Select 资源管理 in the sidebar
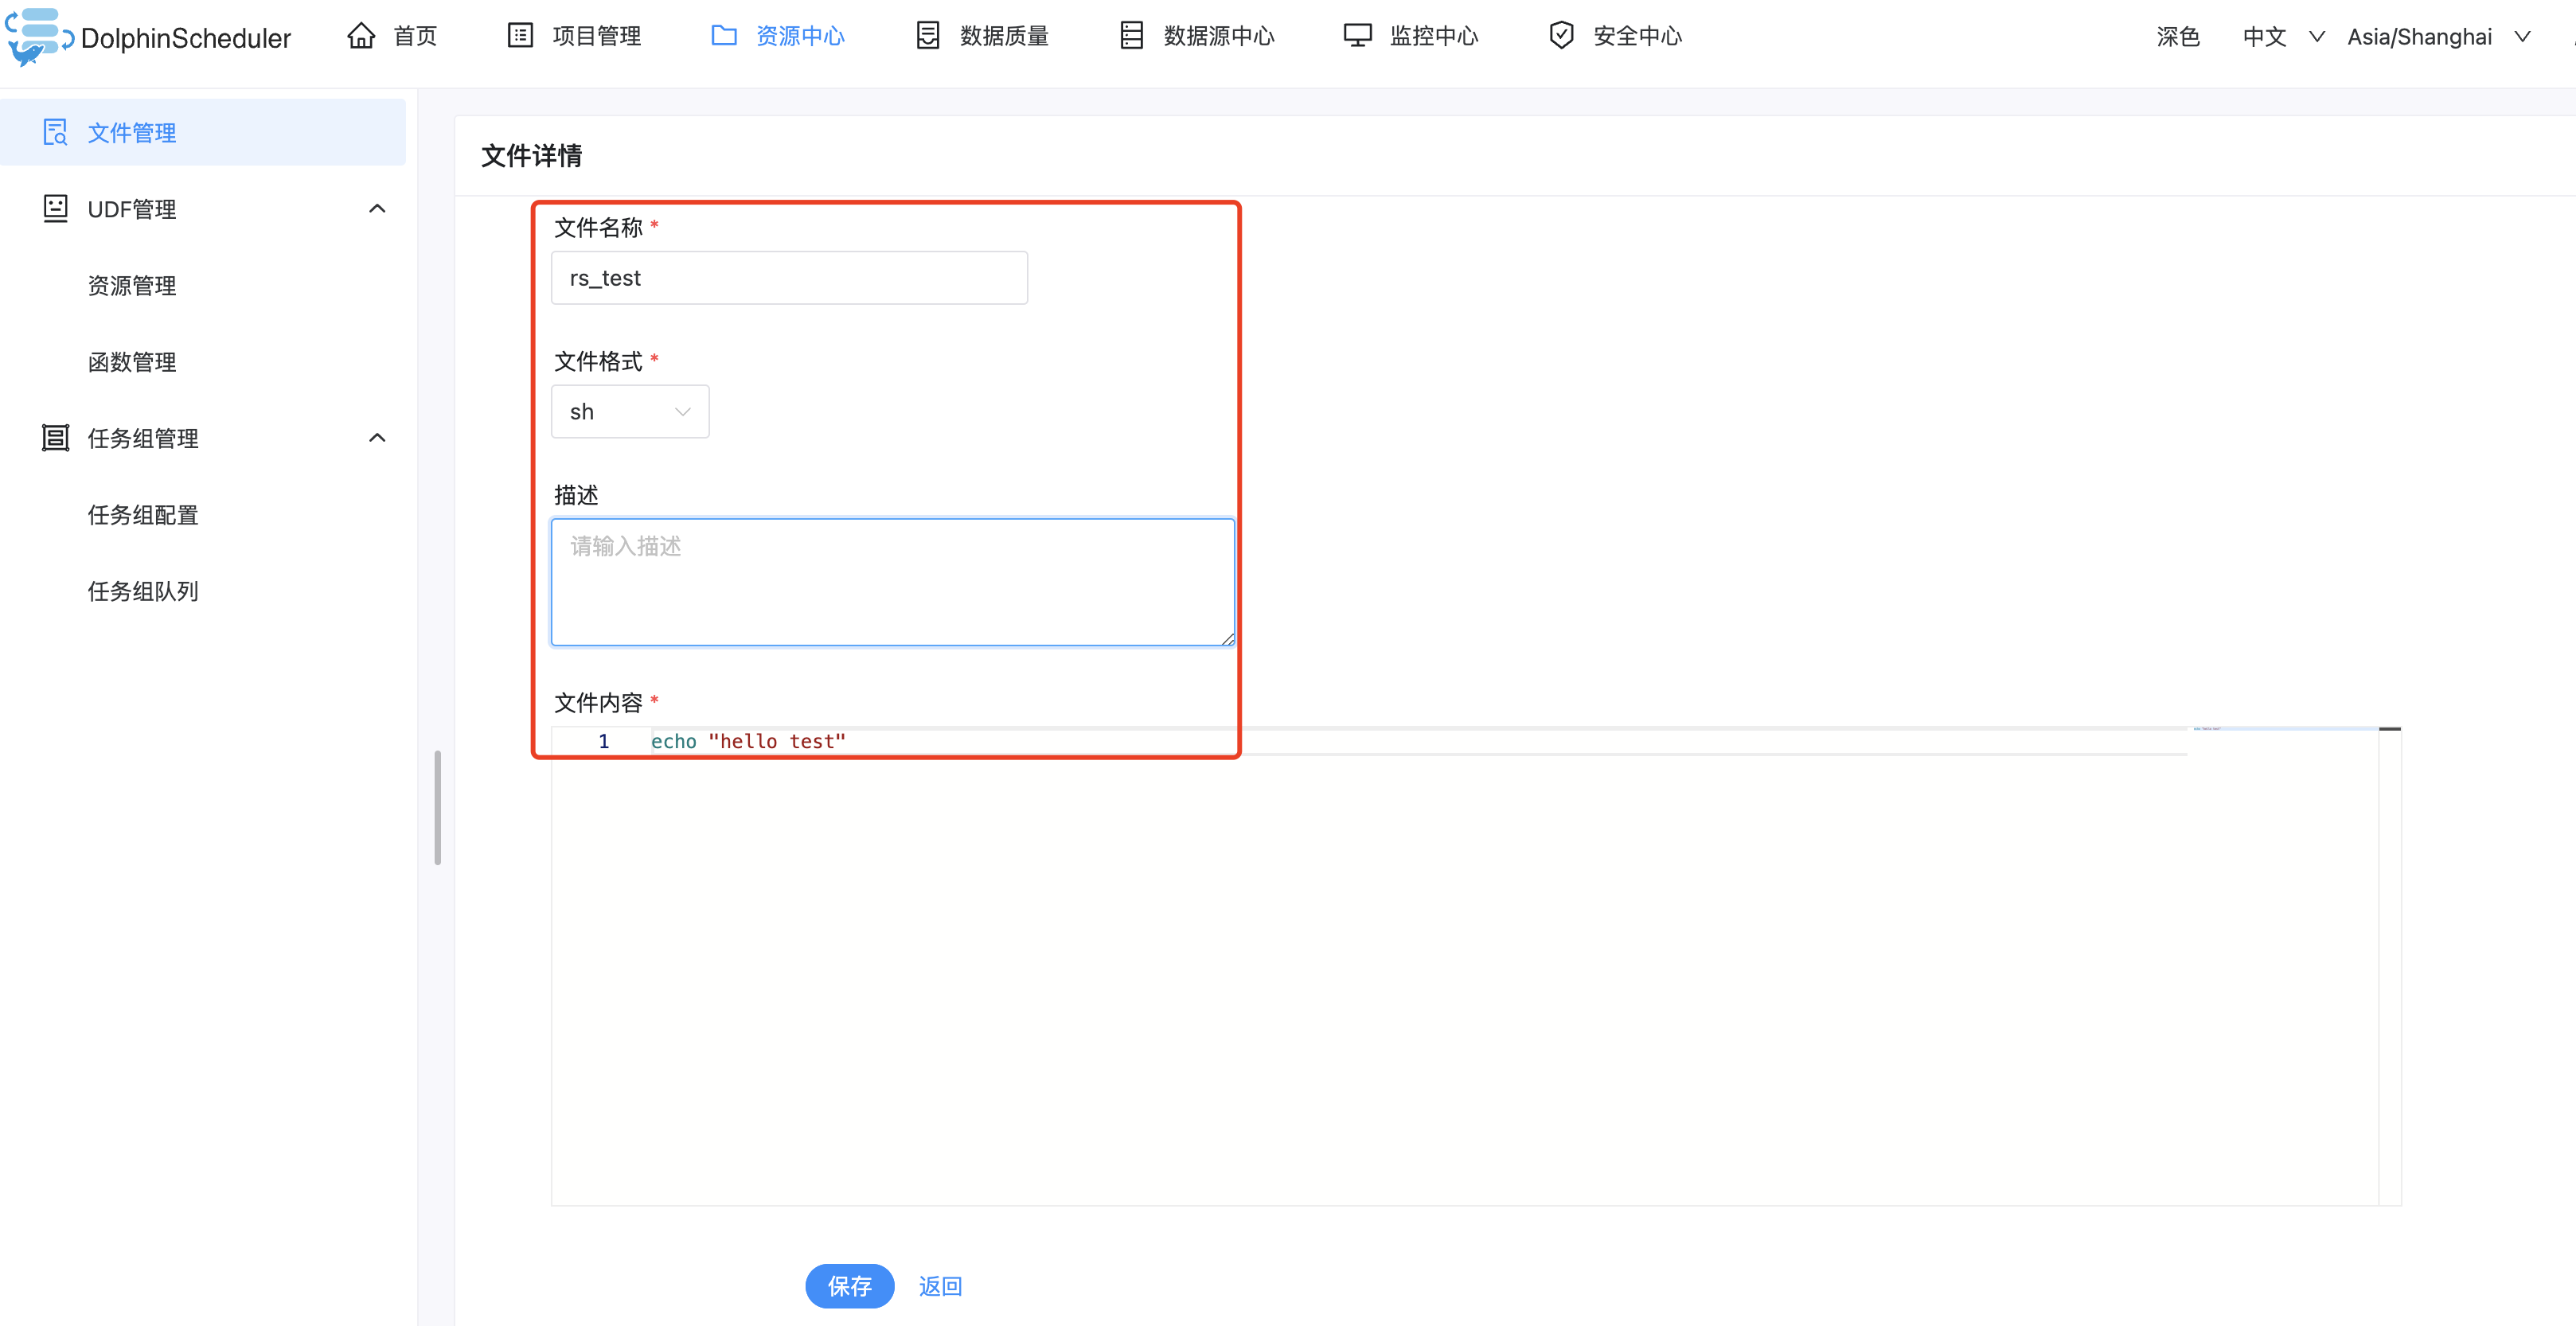This screenshot has width=2576, height=1326. tap(132, 286)
